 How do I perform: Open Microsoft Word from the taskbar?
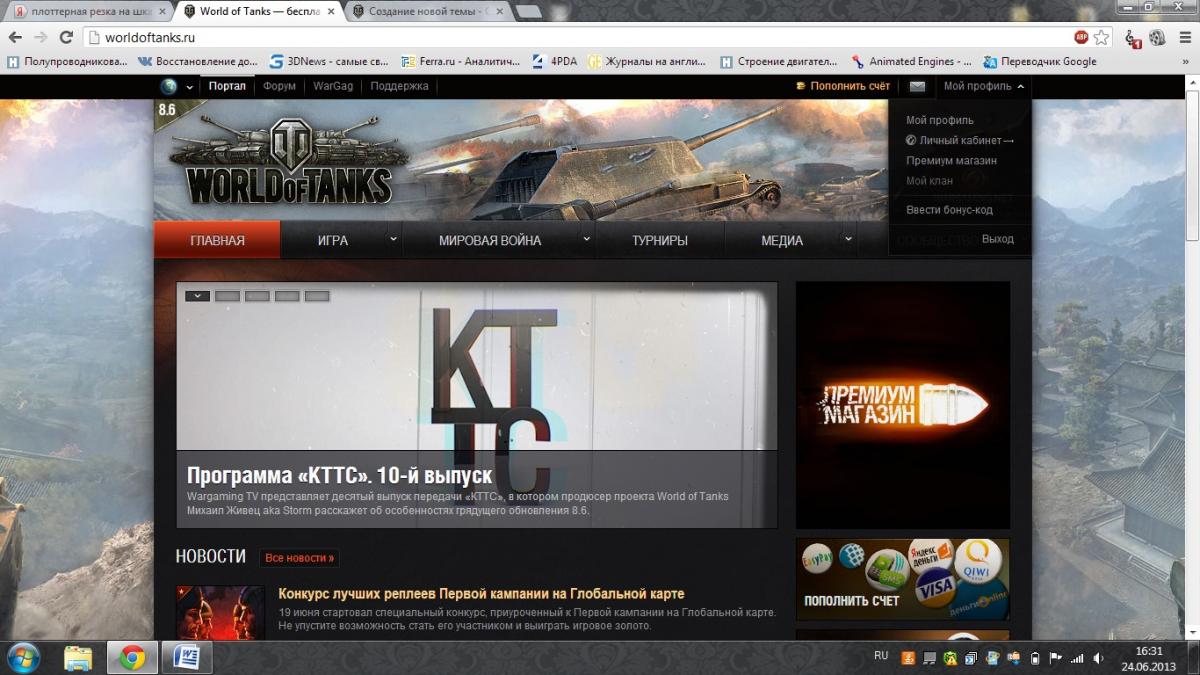pos(187,658)
